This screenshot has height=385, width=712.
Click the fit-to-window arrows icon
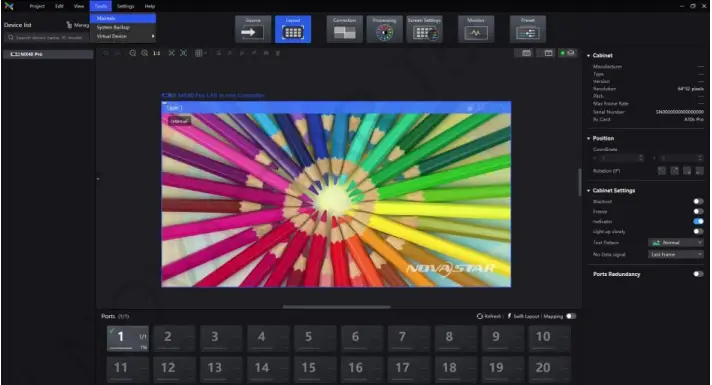click(172, 53)
